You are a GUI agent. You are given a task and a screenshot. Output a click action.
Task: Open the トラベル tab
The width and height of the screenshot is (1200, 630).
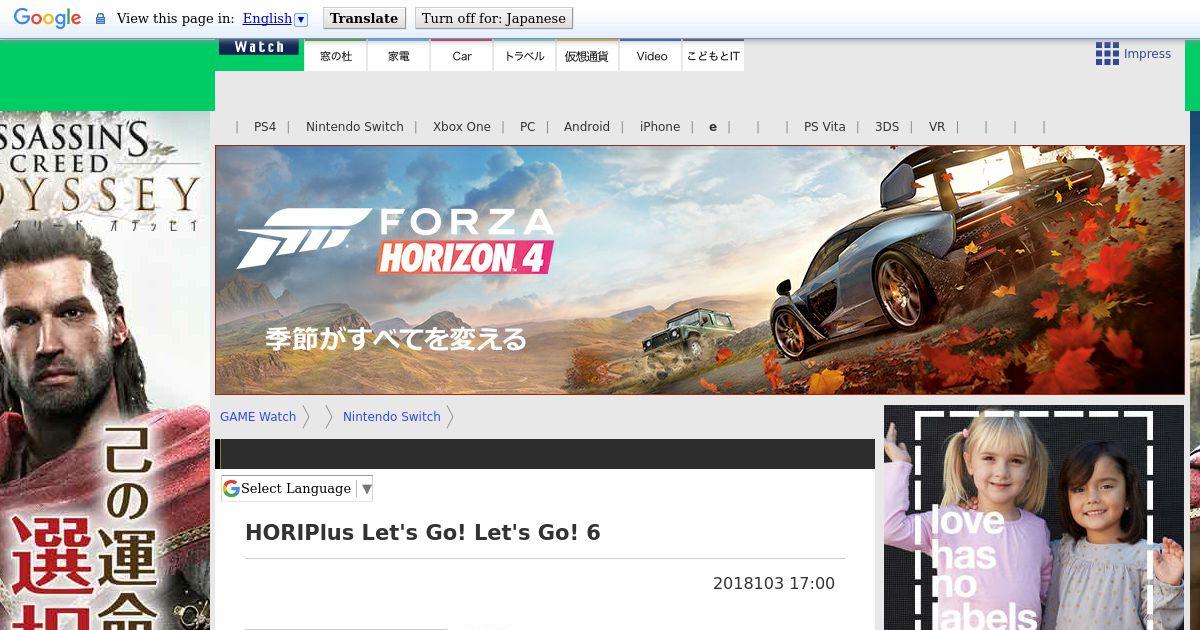pyautogui.click(x=524, y=56)
